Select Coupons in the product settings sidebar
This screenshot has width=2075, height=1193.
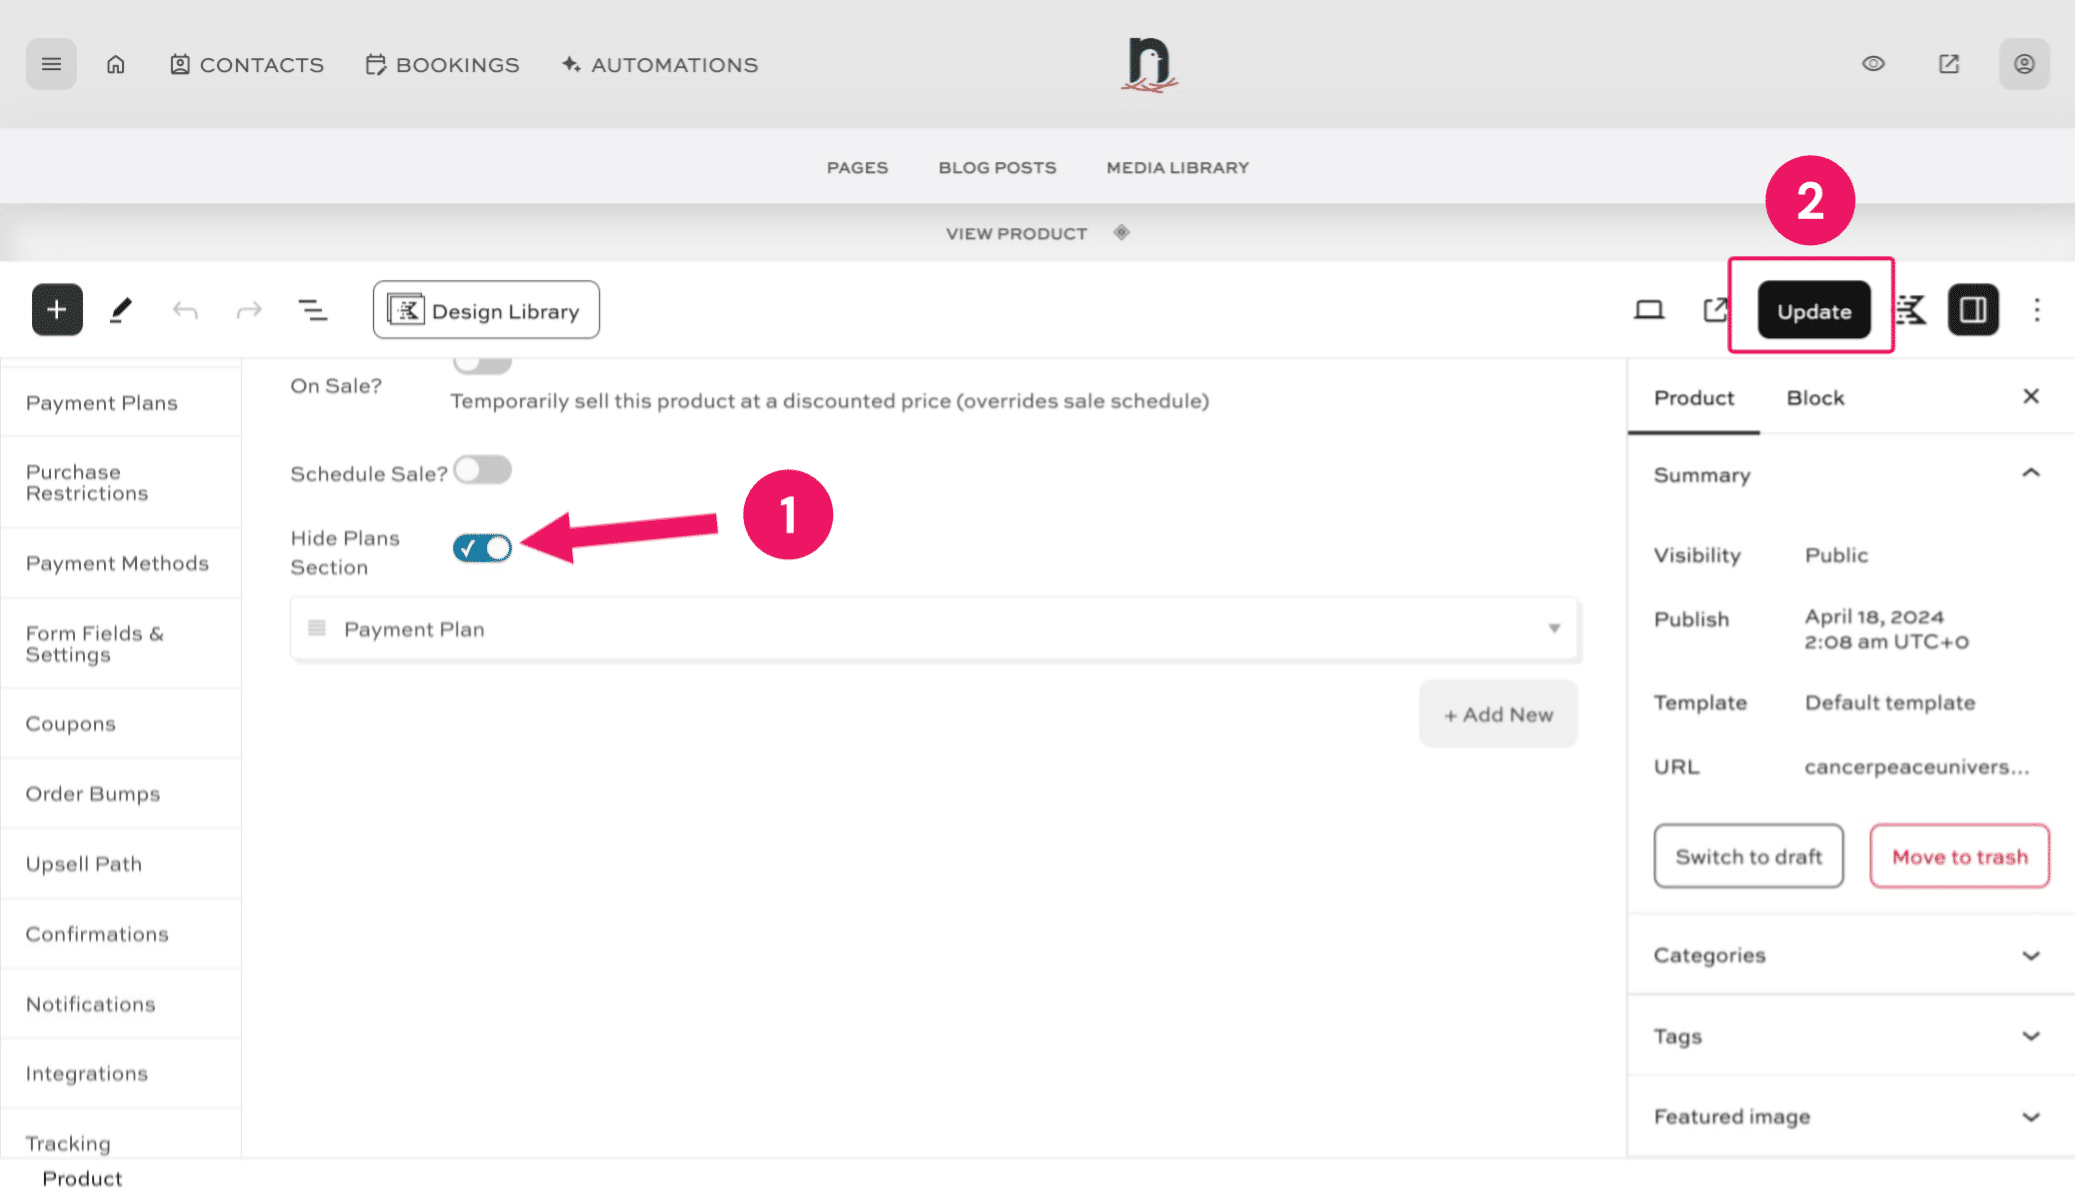click(x=70, y=723)
